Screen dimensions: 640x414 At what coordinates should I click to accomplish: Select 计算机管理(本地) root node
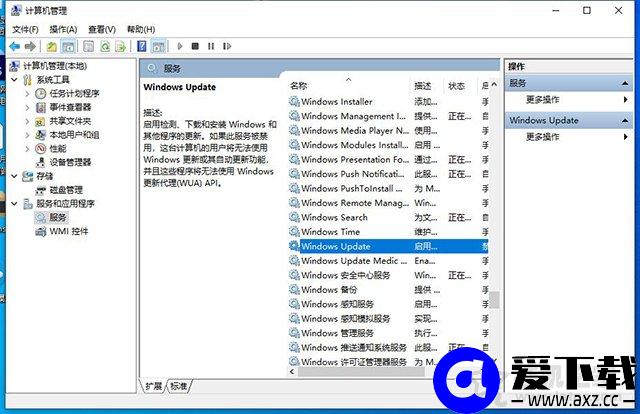55,66
